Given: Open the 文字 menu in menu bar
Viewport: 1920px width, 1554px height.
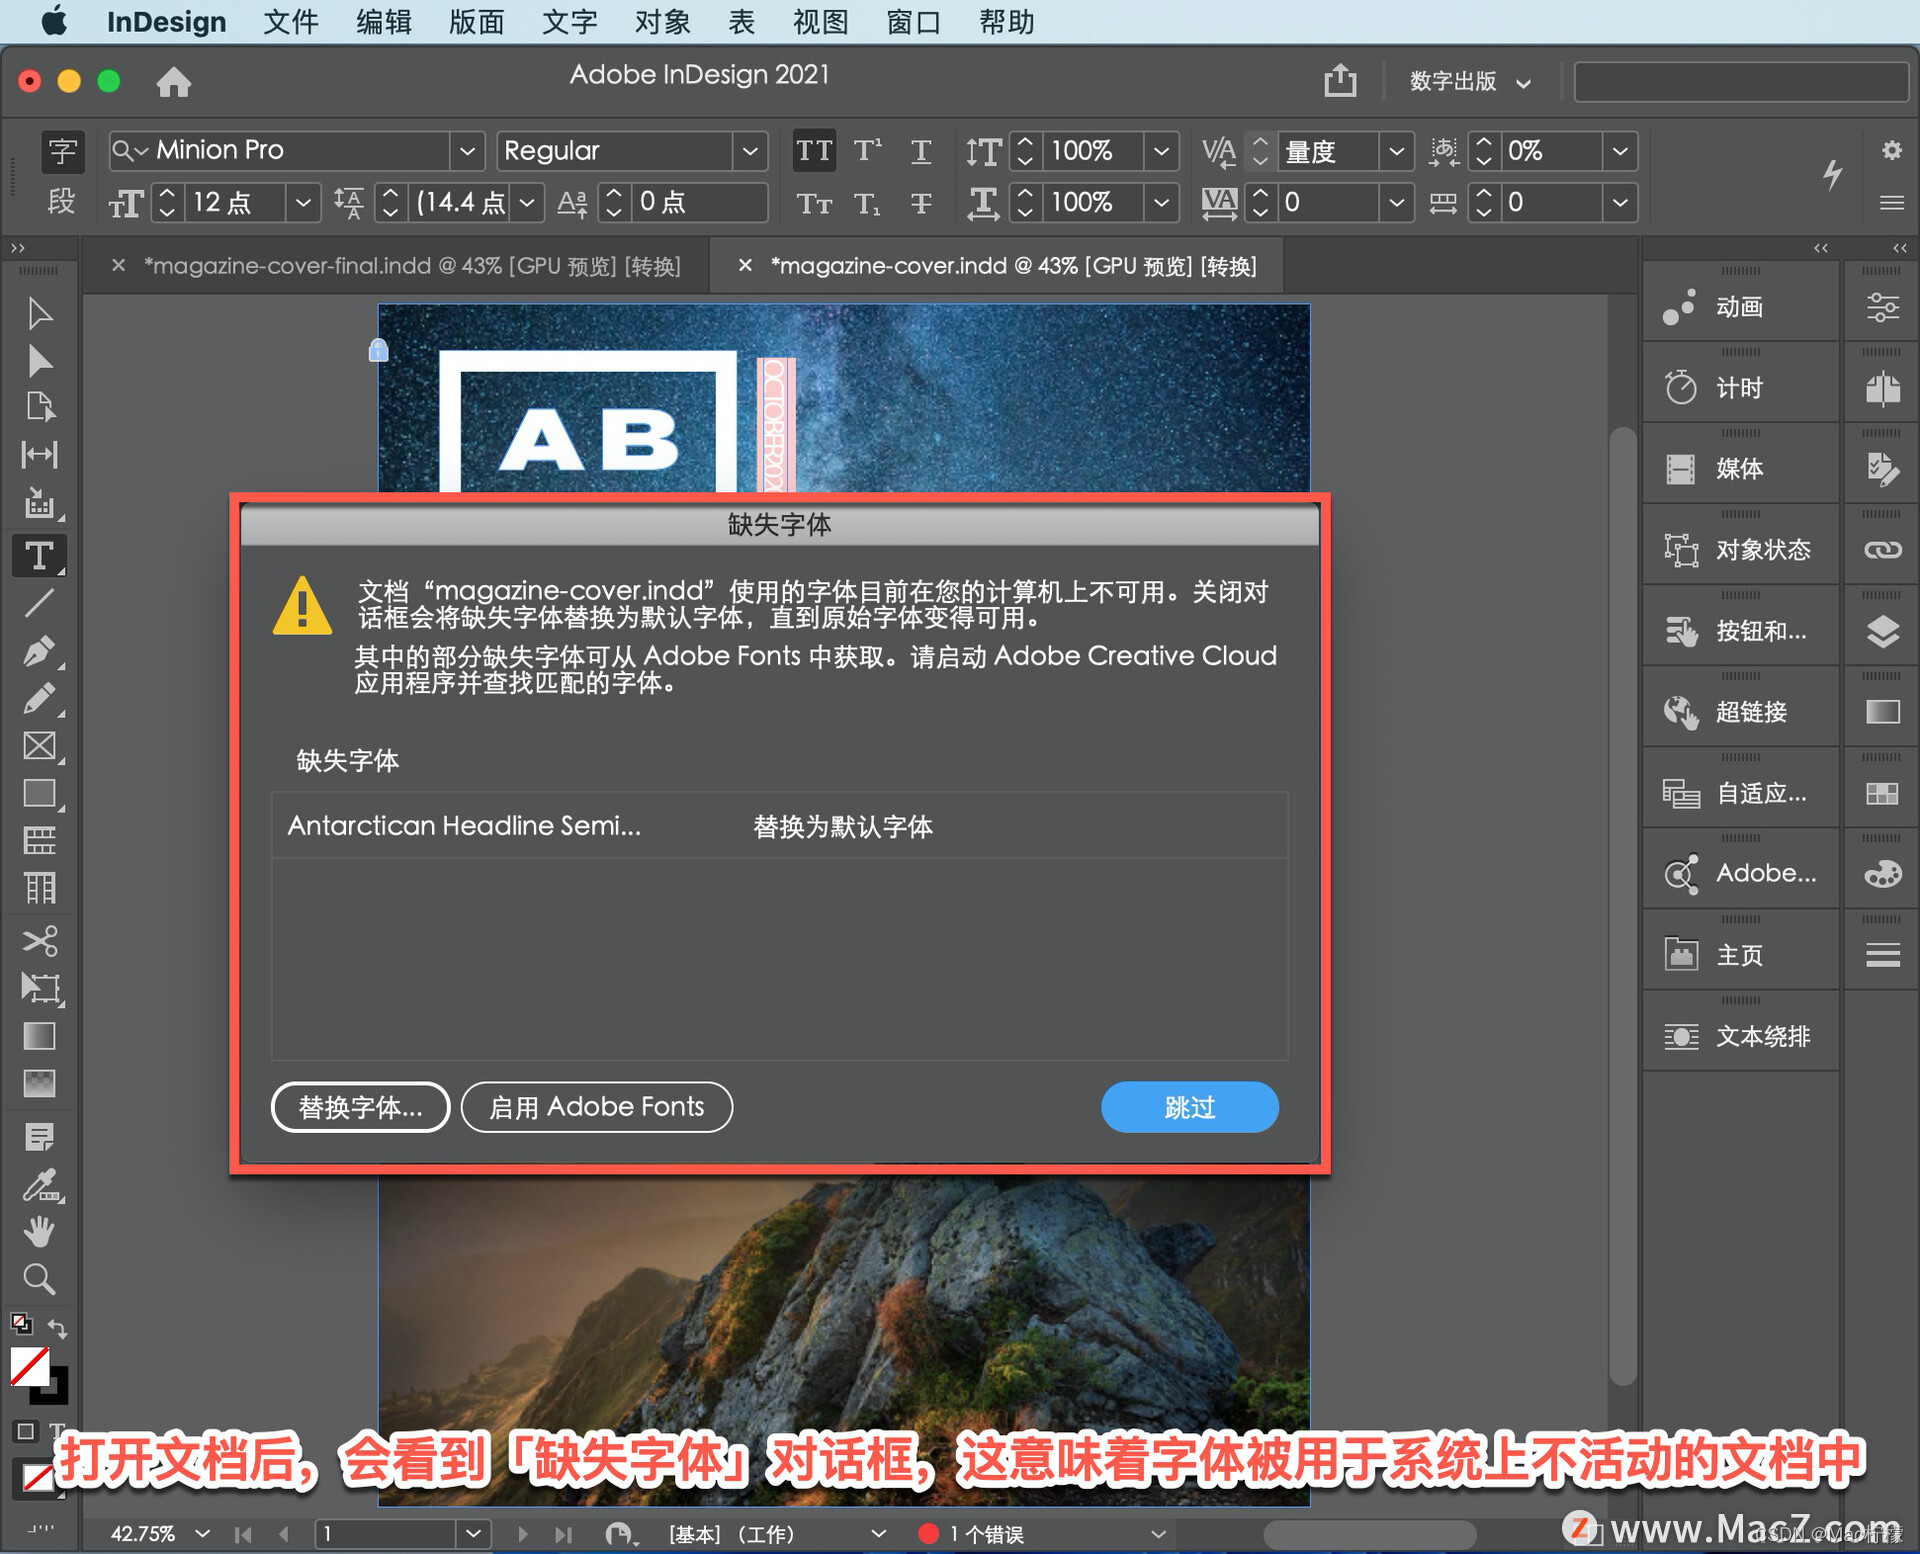Looking at the screenshot, I should point(569,21).
